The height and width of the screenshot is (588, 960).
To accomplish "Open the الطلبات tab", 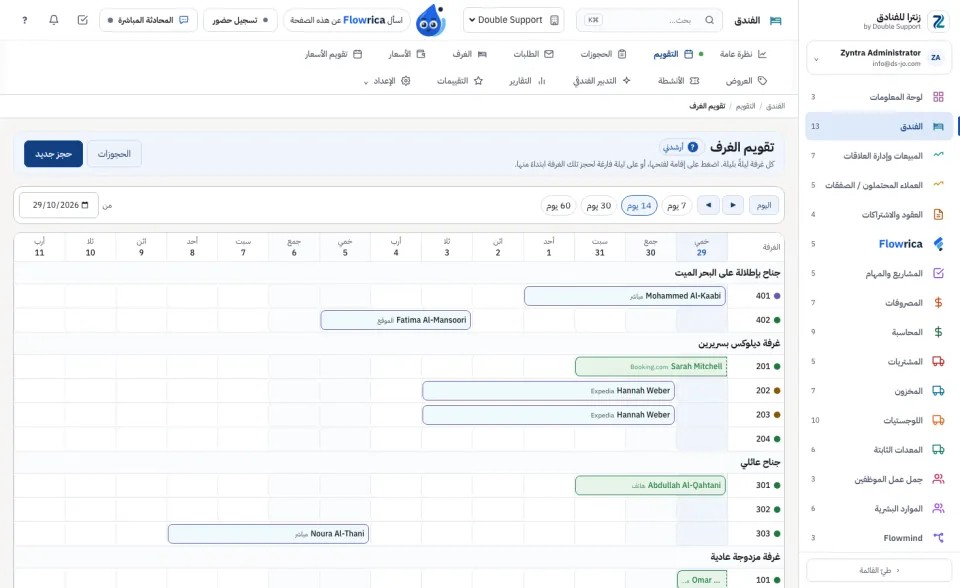I will pyautogui.click(x=533, y=54).
